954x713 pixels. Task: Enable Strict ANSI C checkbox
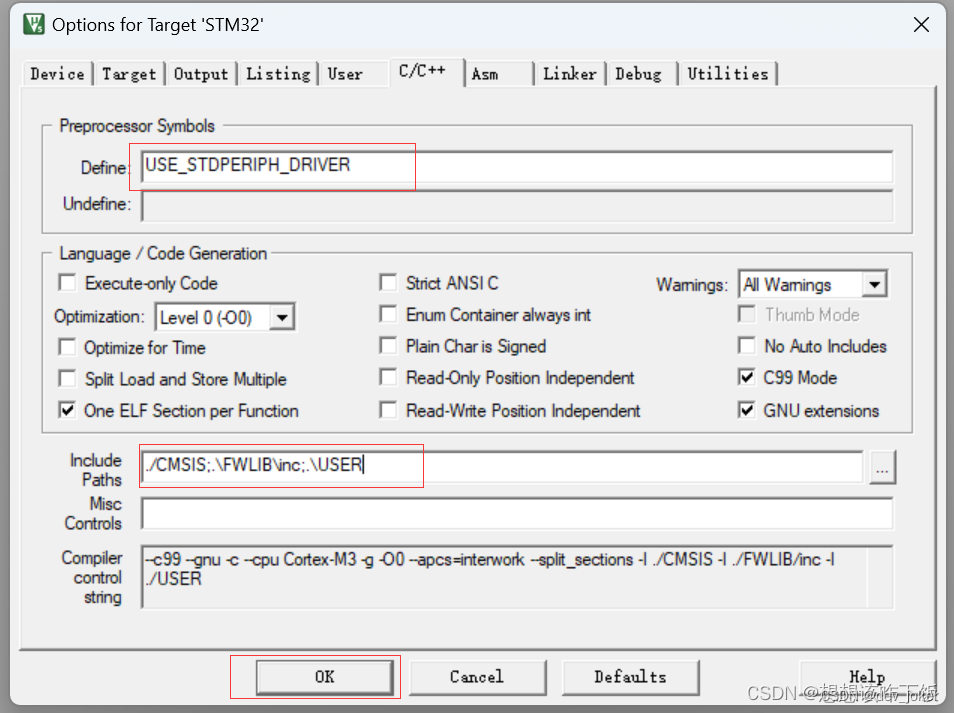click(388, 282)
